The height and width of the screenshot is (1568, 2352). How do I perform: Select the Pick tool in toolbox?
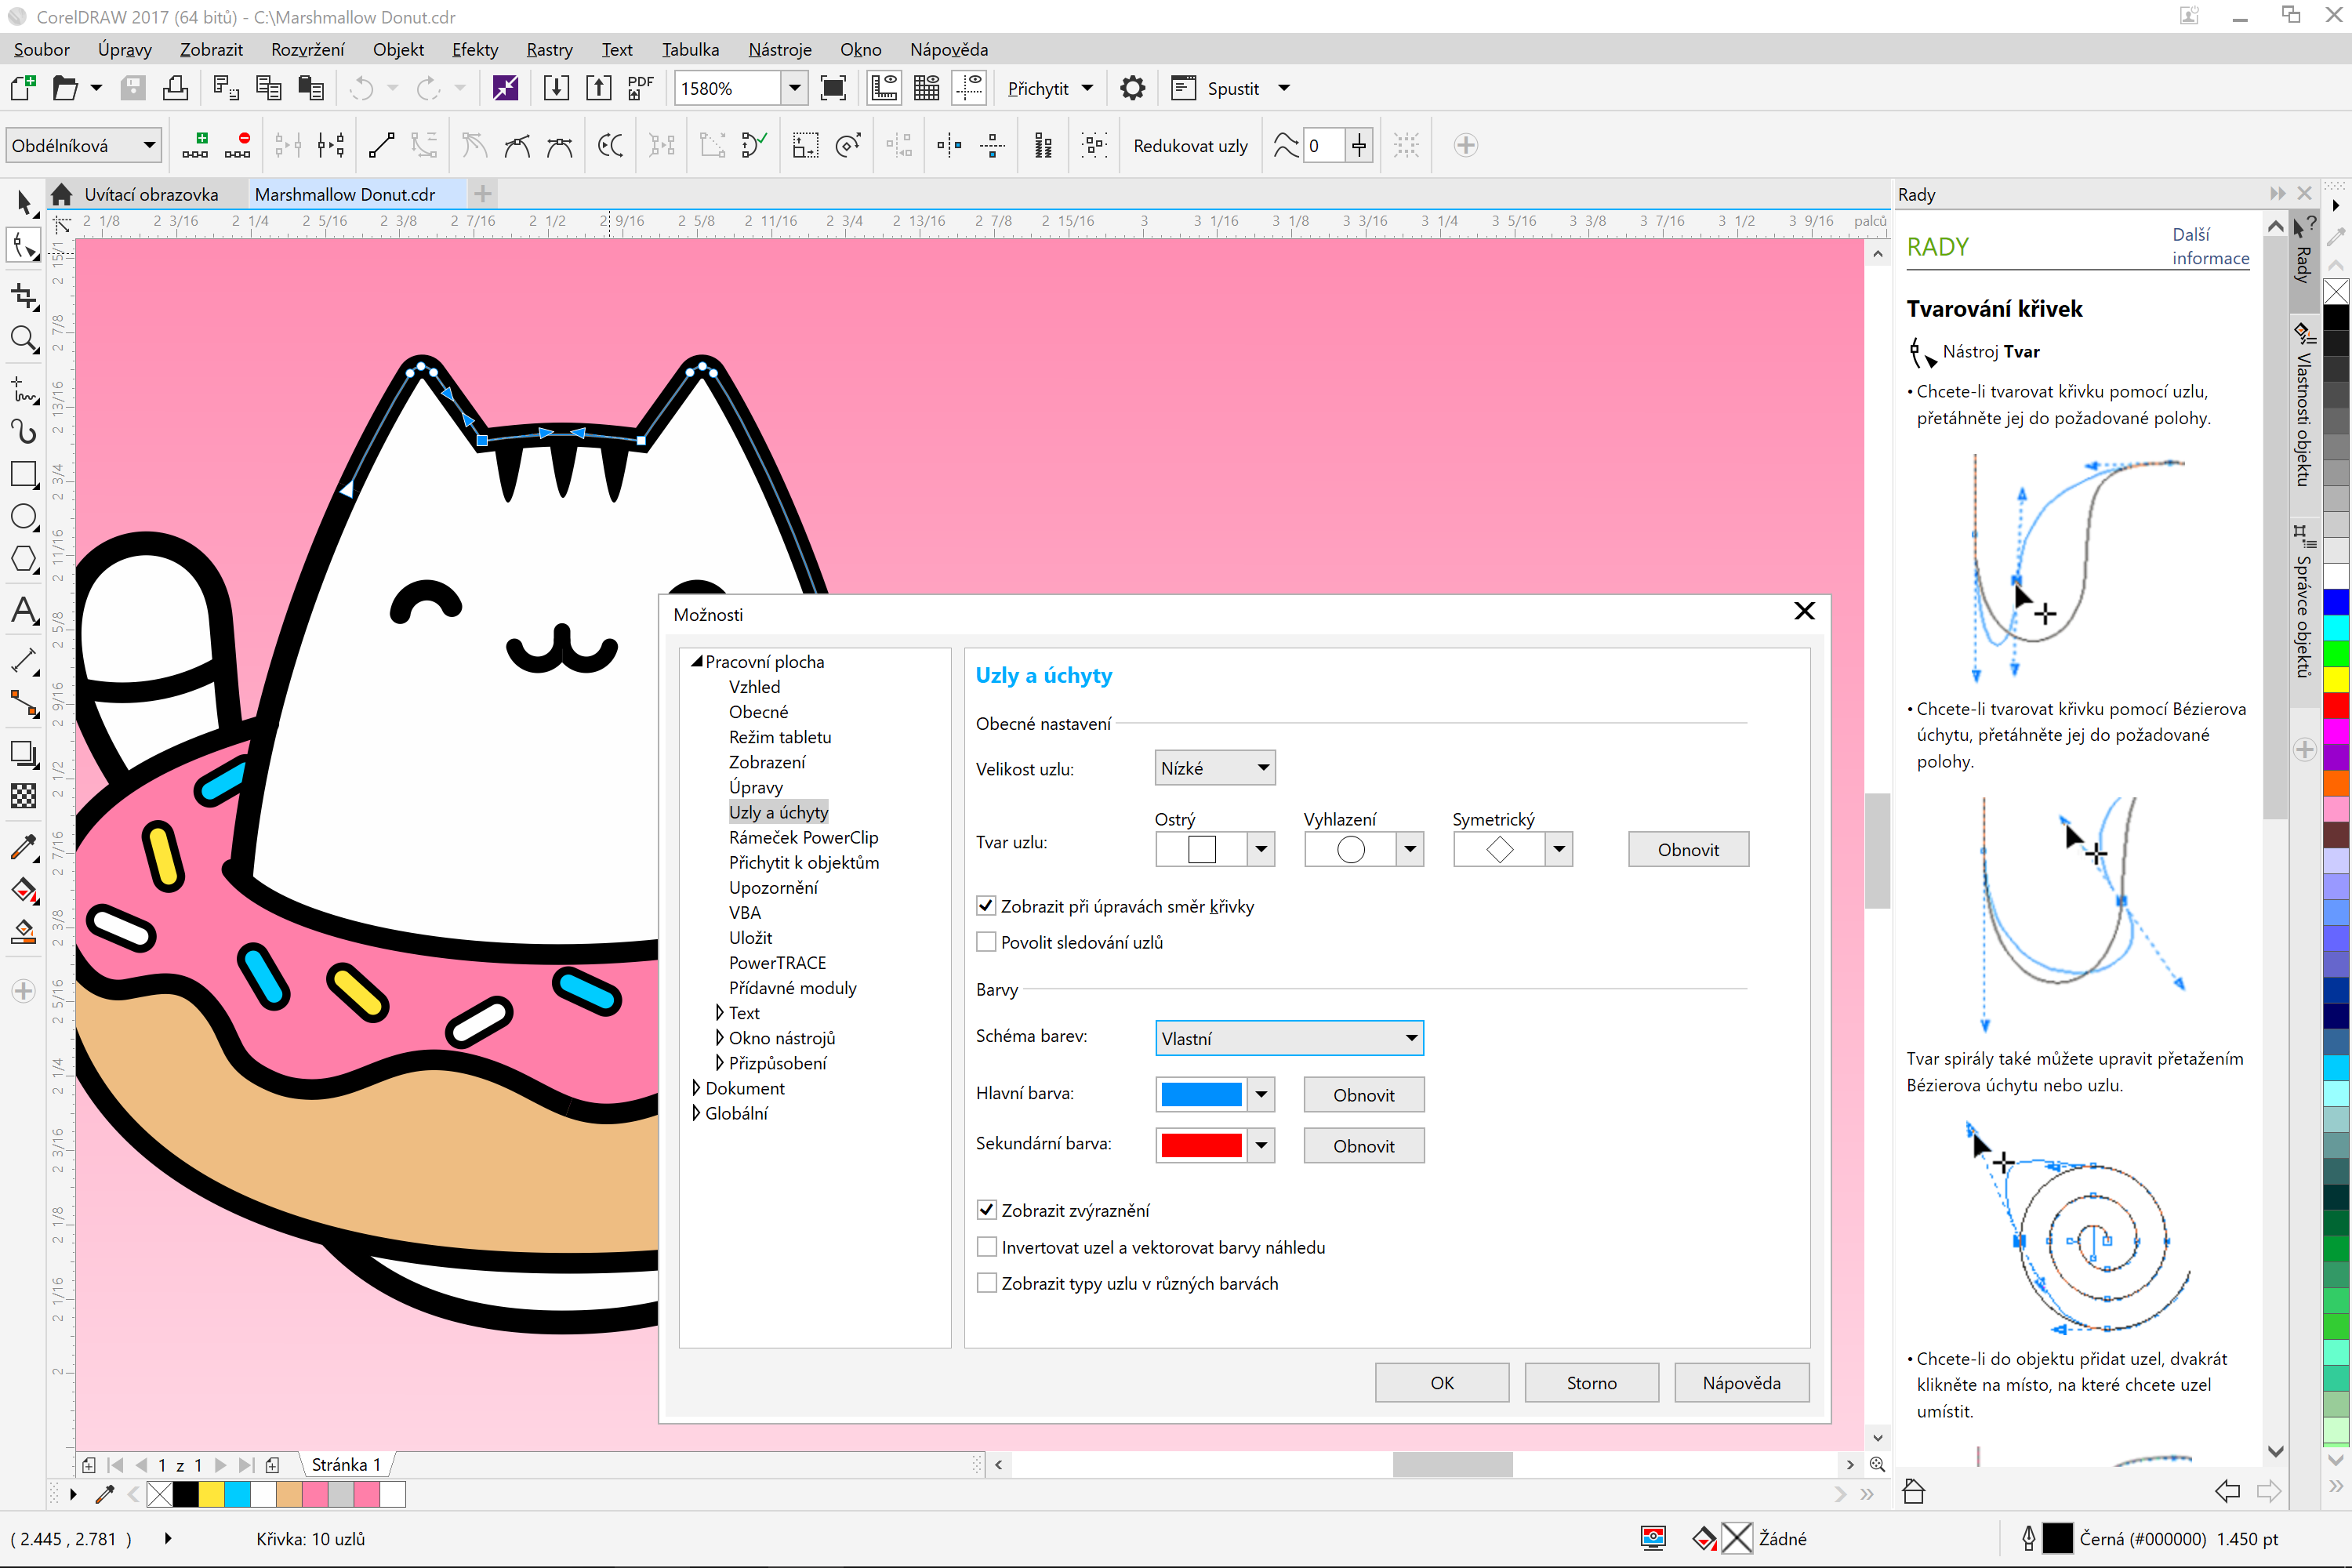24,202
